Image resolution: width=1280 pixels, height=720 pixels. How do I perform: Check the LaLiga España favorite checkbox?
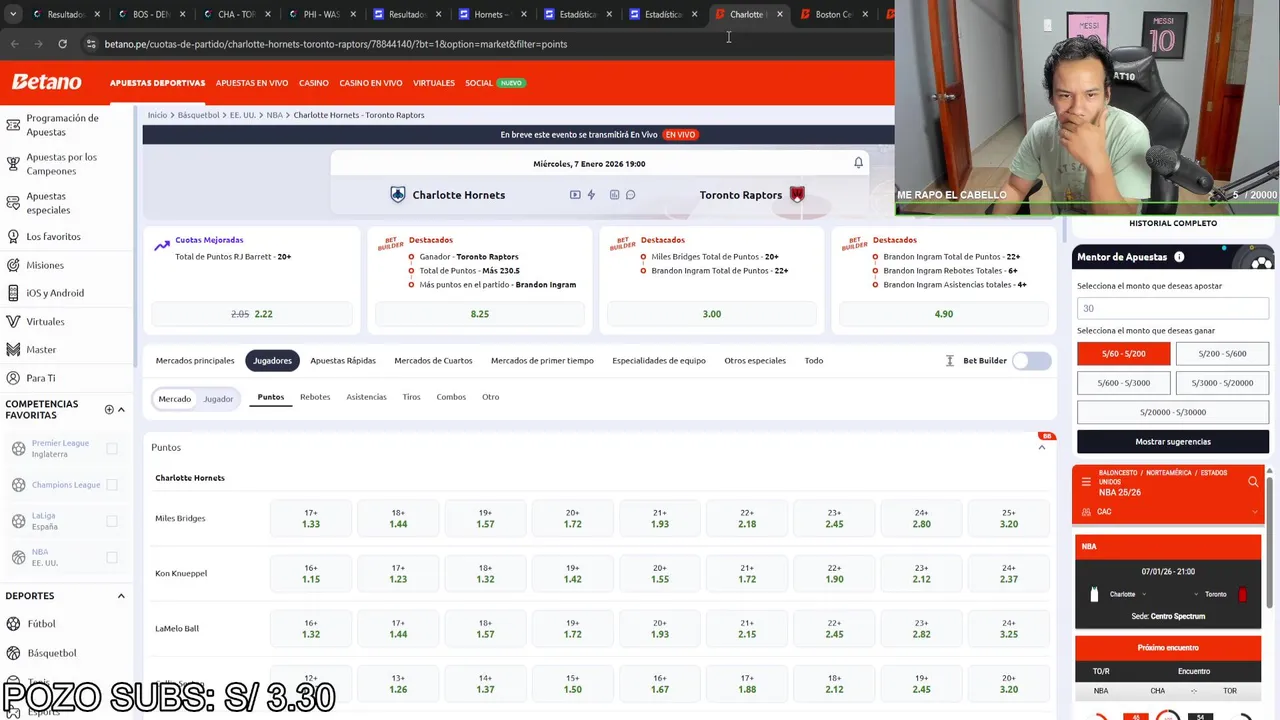(x=112, y=521)
